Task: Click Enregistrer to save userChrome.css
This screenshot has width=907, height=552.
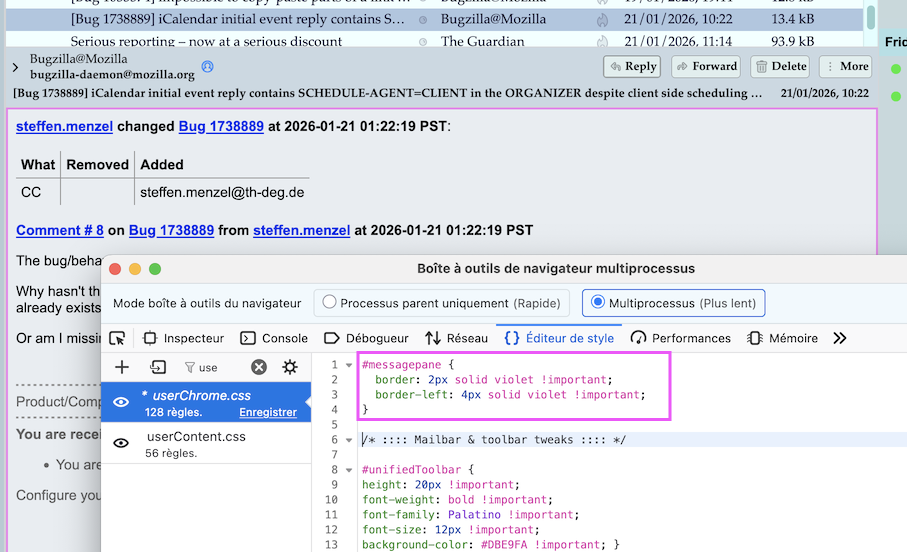Action: (x=267, y=412)
